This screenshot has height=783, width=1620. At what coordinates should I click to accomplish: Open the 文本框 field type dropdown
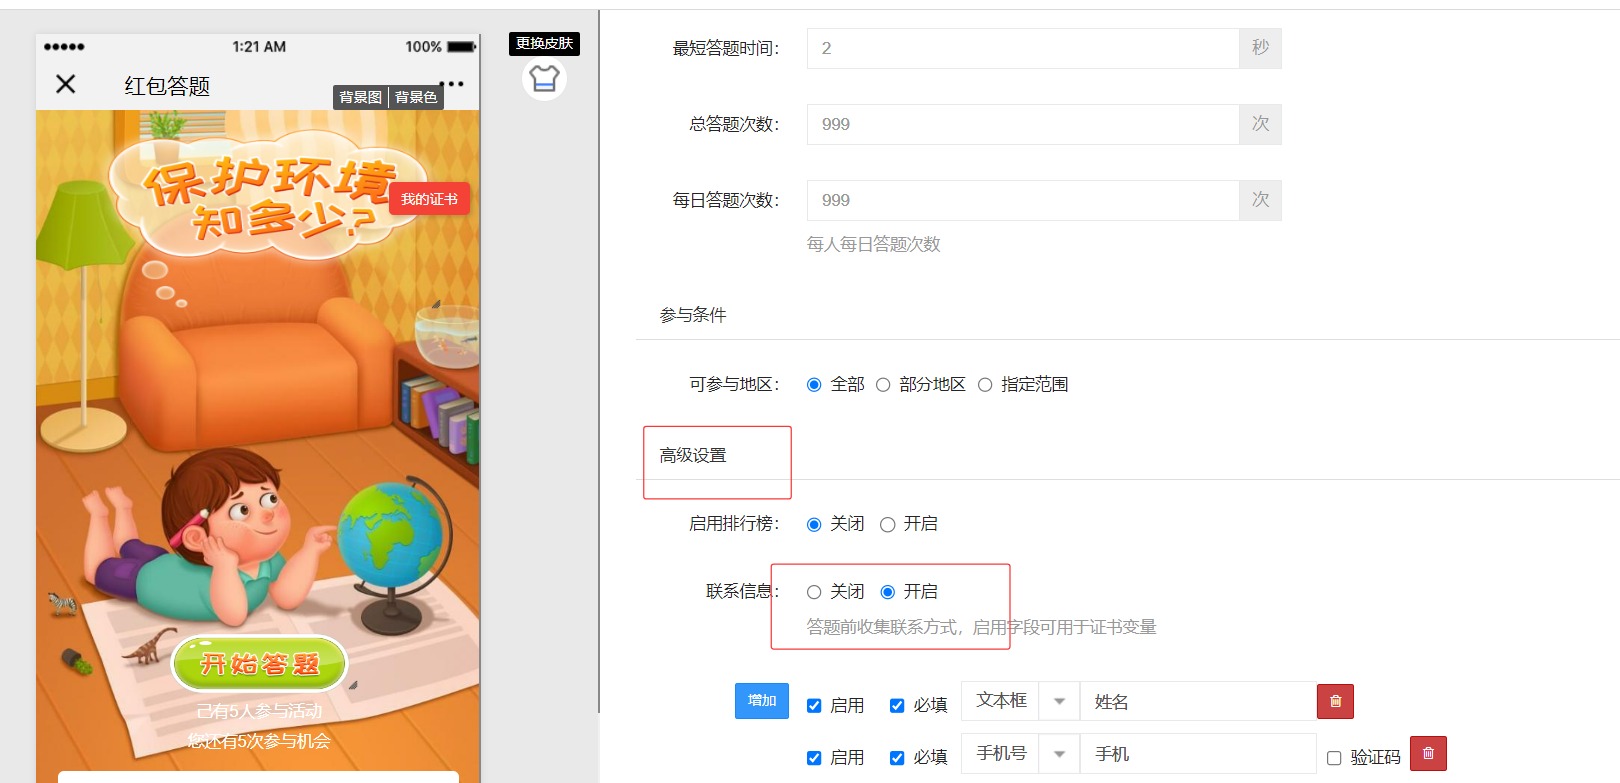point(1020,701)
